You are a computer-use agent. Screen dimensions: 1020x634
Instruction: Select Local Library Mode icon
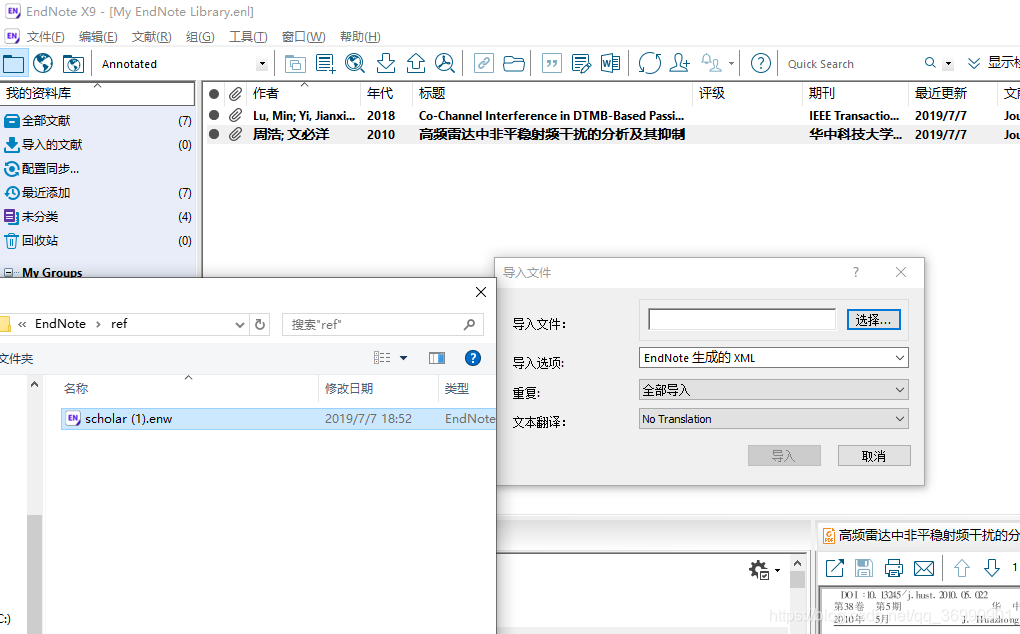(x=14, y=64)
